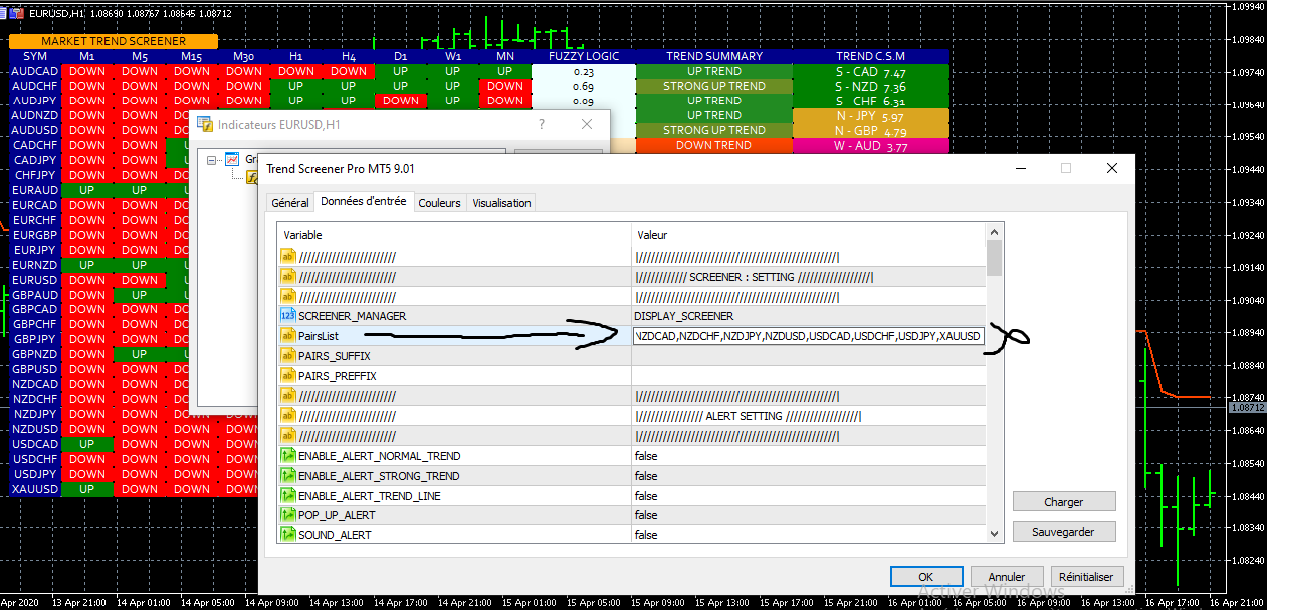
Task: Select the ALERT SETTING separator value
Action: (808, 416)
